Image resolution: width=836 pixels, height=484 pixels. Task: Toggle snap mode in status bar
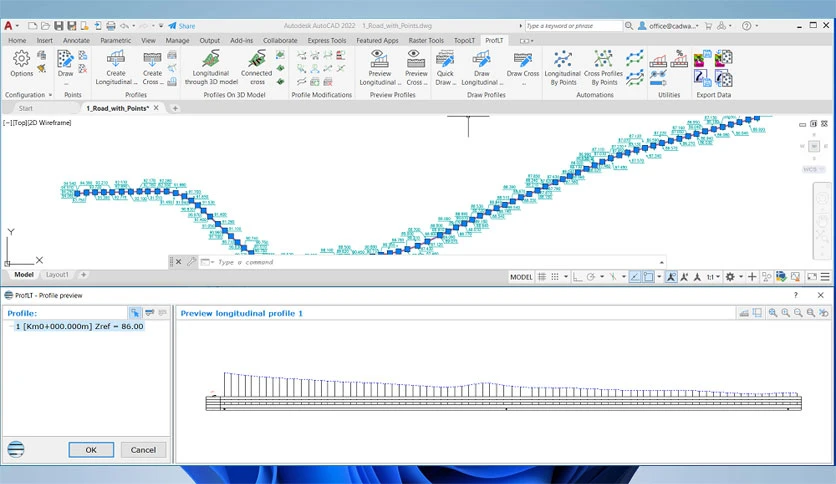coord(555,277)
